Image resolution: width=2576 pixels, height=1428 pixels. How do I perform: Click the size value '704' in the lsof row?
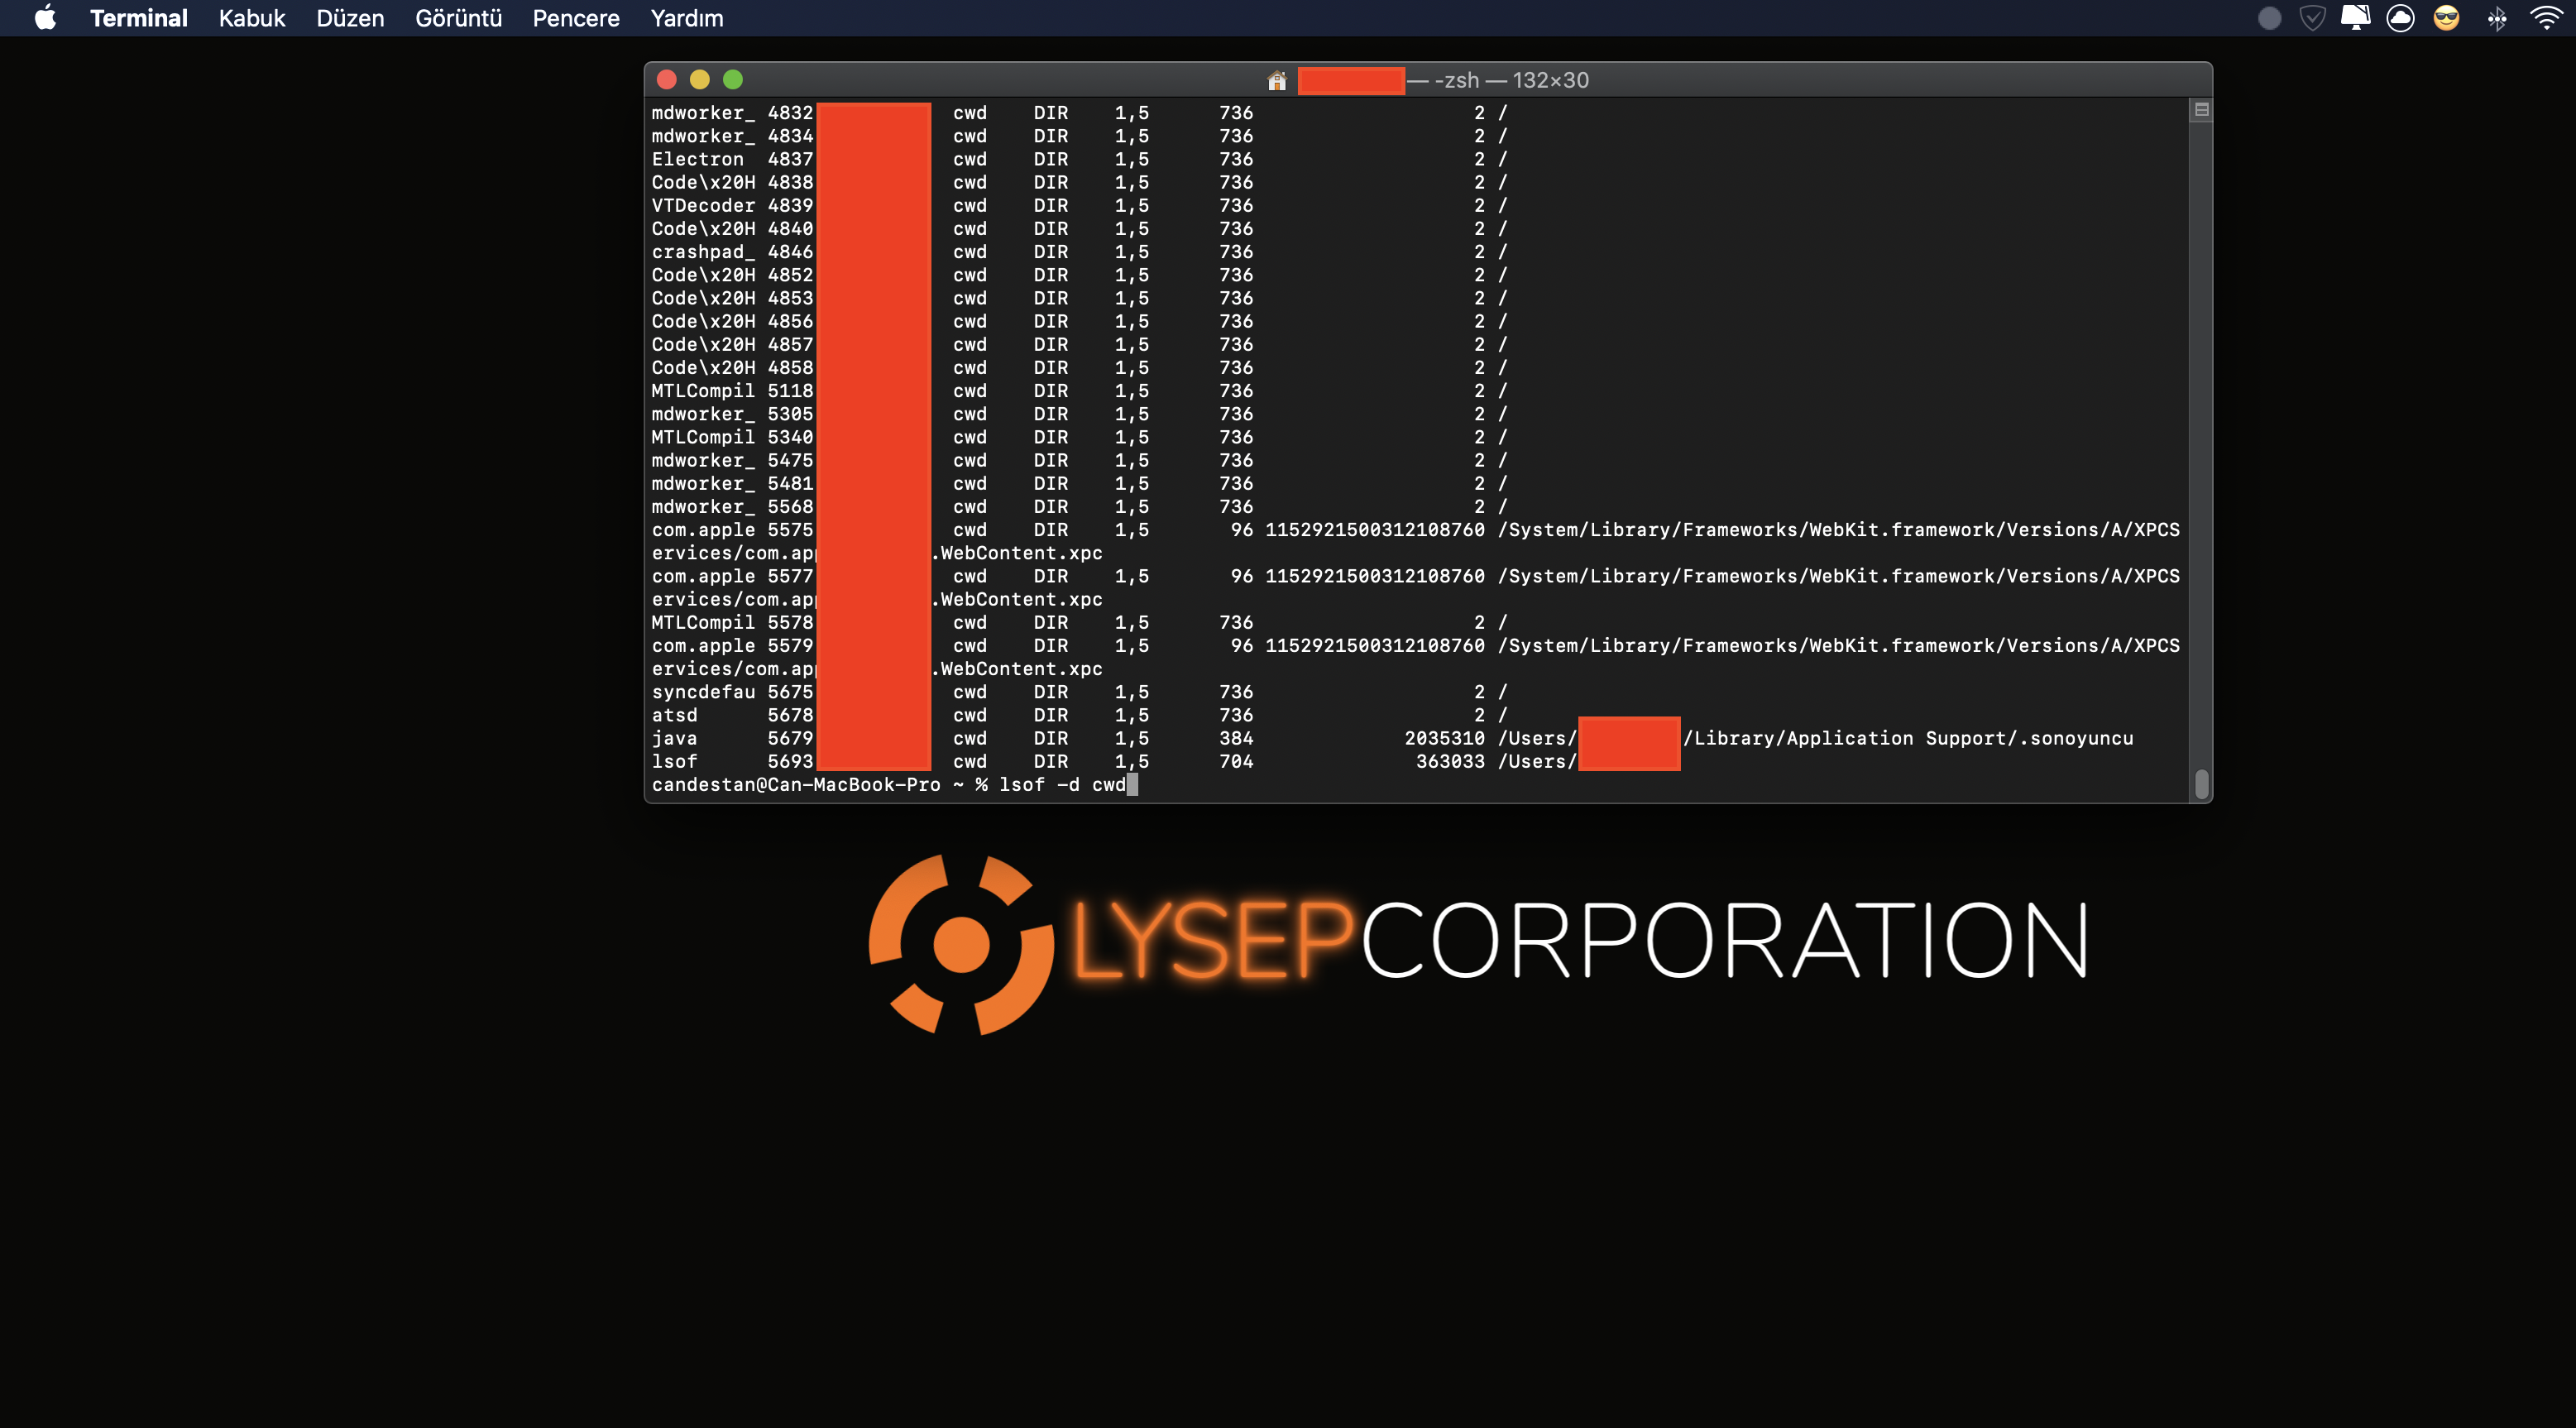[1236, 761]
